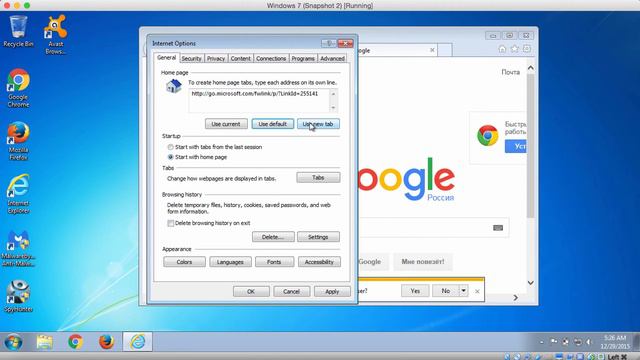This screenshot has width=640, height=360.
Task: Launch Firefox from the taskbar
Action: [107, 342]
